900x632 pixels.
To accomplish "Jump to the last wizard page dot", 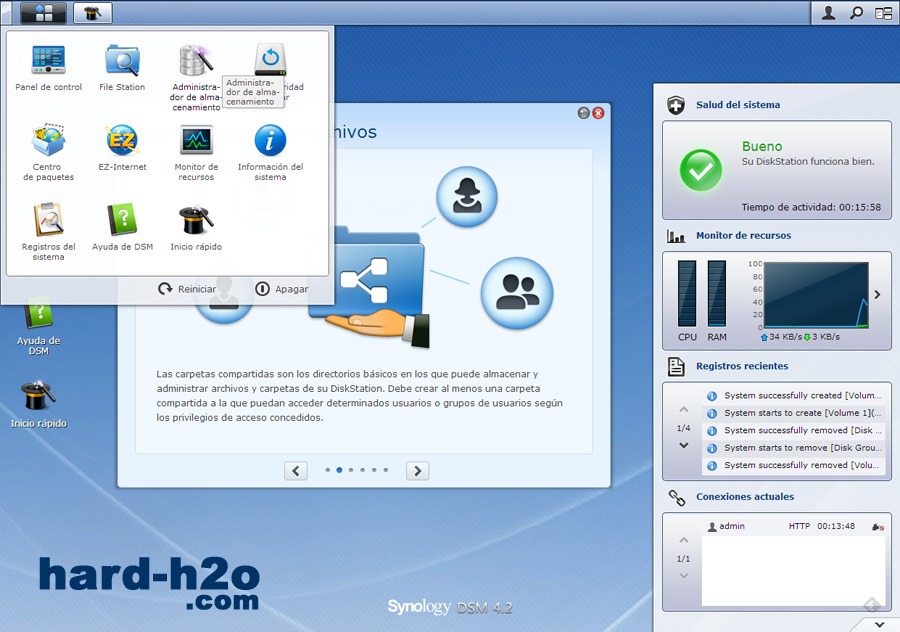I will [386, 470].
